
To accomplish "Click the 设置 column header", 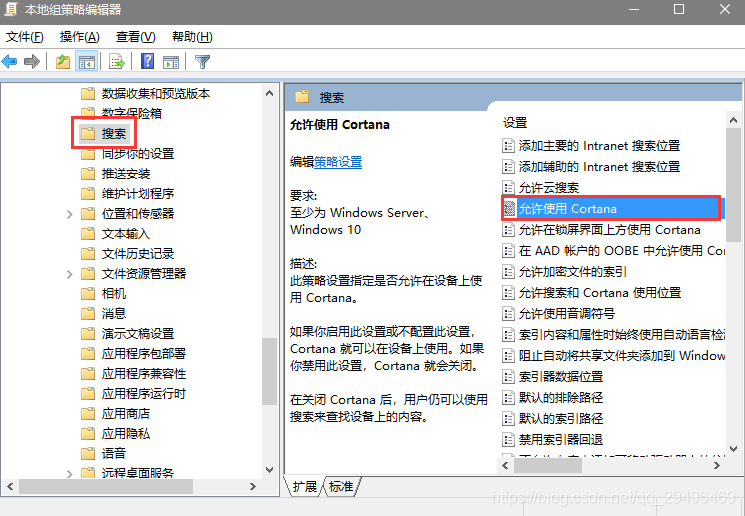I will pos(515,123).
